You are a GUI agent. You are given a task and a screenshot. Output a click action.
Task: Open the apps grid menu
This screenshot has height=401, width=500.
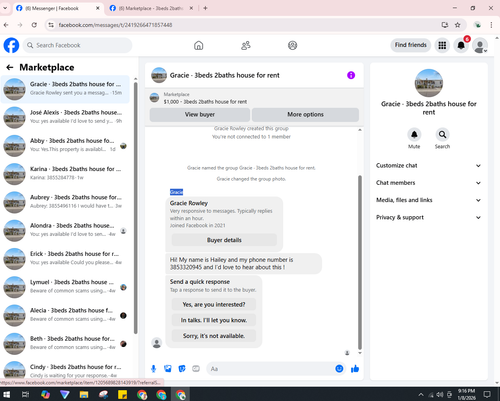(x=442, y=45)
